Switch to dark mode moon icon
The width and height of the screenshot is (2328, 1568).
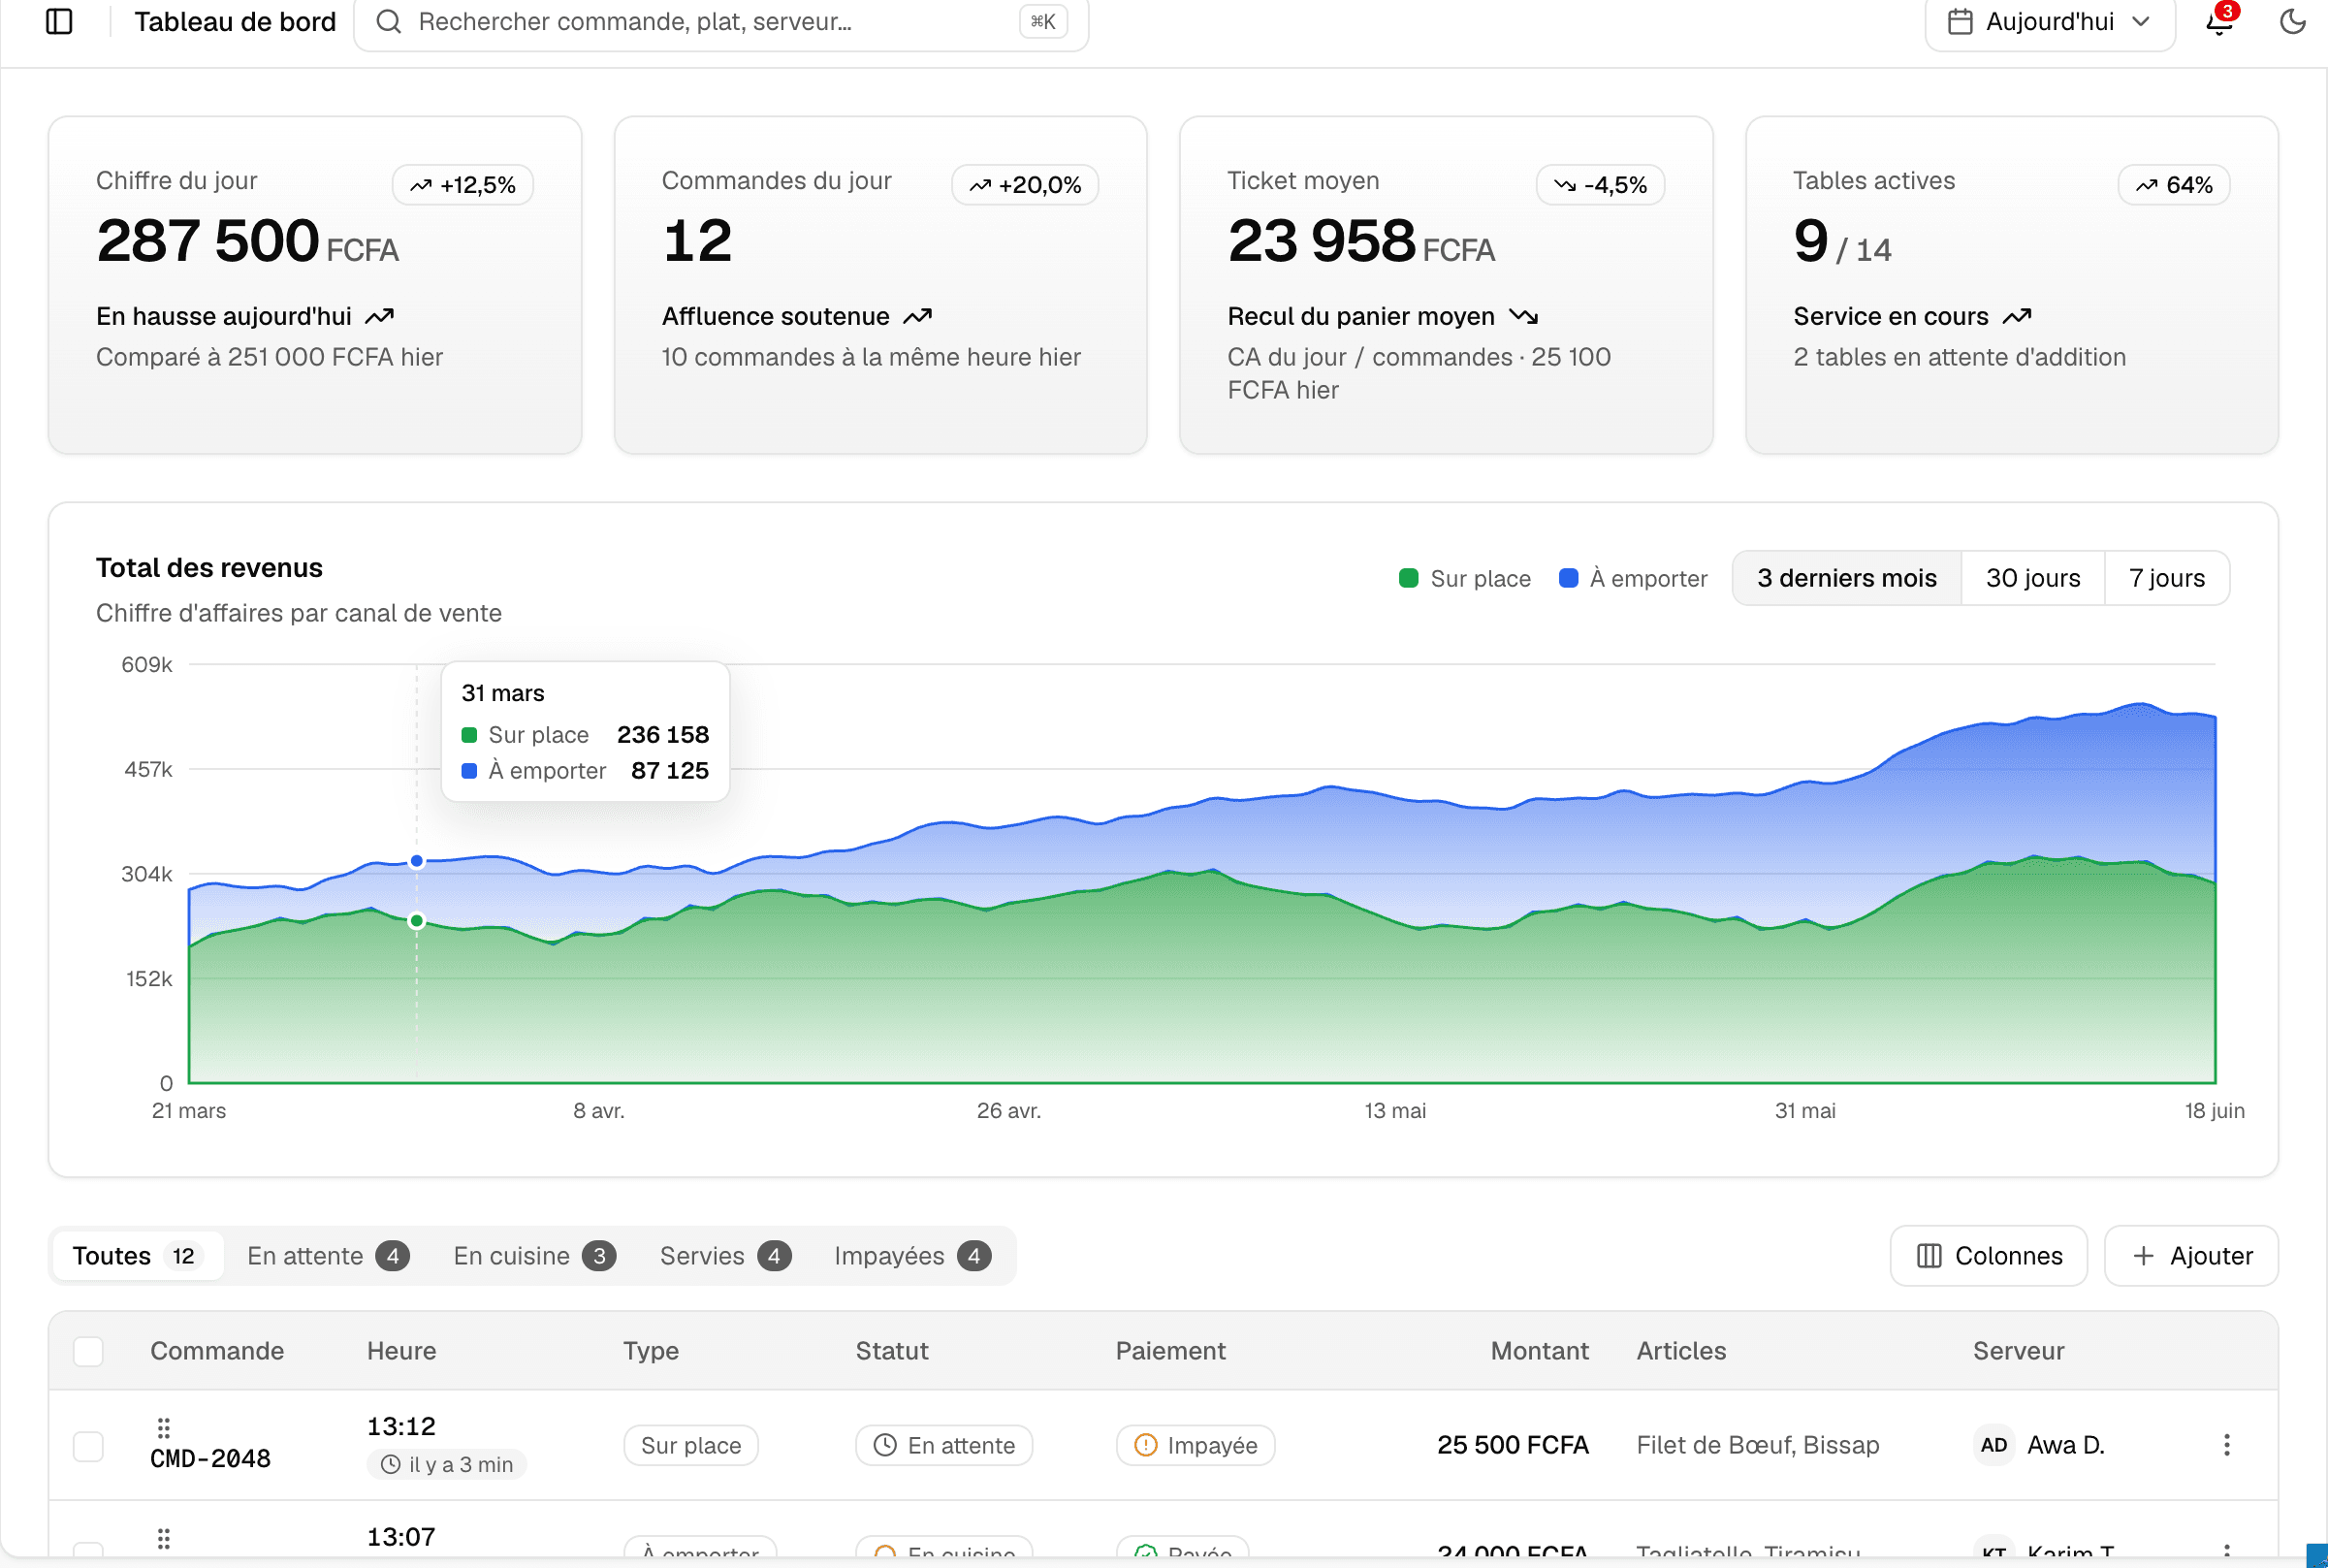click(2293, 21)
